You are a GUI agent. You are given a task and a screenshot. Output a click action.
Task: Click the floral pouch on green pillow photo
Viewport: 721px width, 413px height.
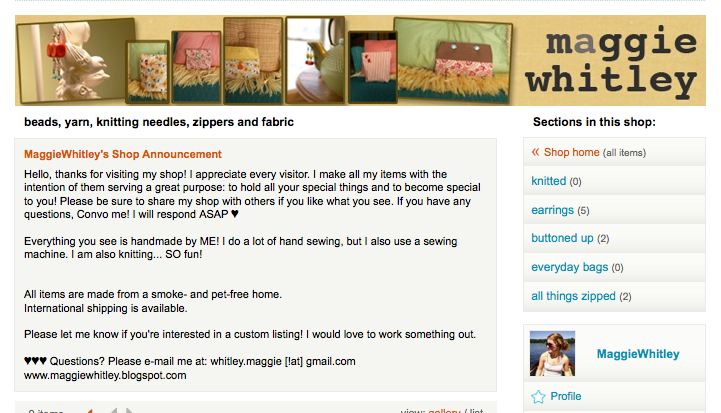pyautogui.click(x=148, y=72)
